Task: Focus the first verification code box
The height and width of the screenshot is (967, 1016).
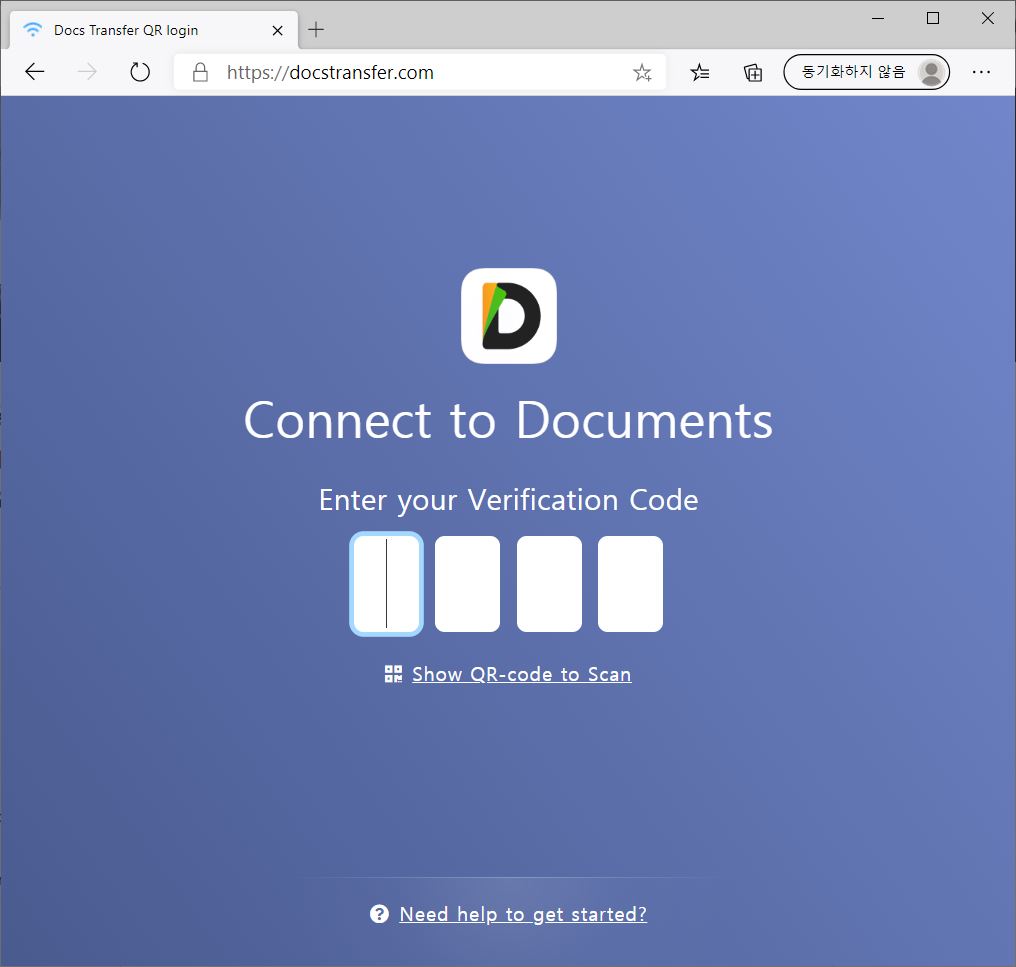Action: [386, 583]
